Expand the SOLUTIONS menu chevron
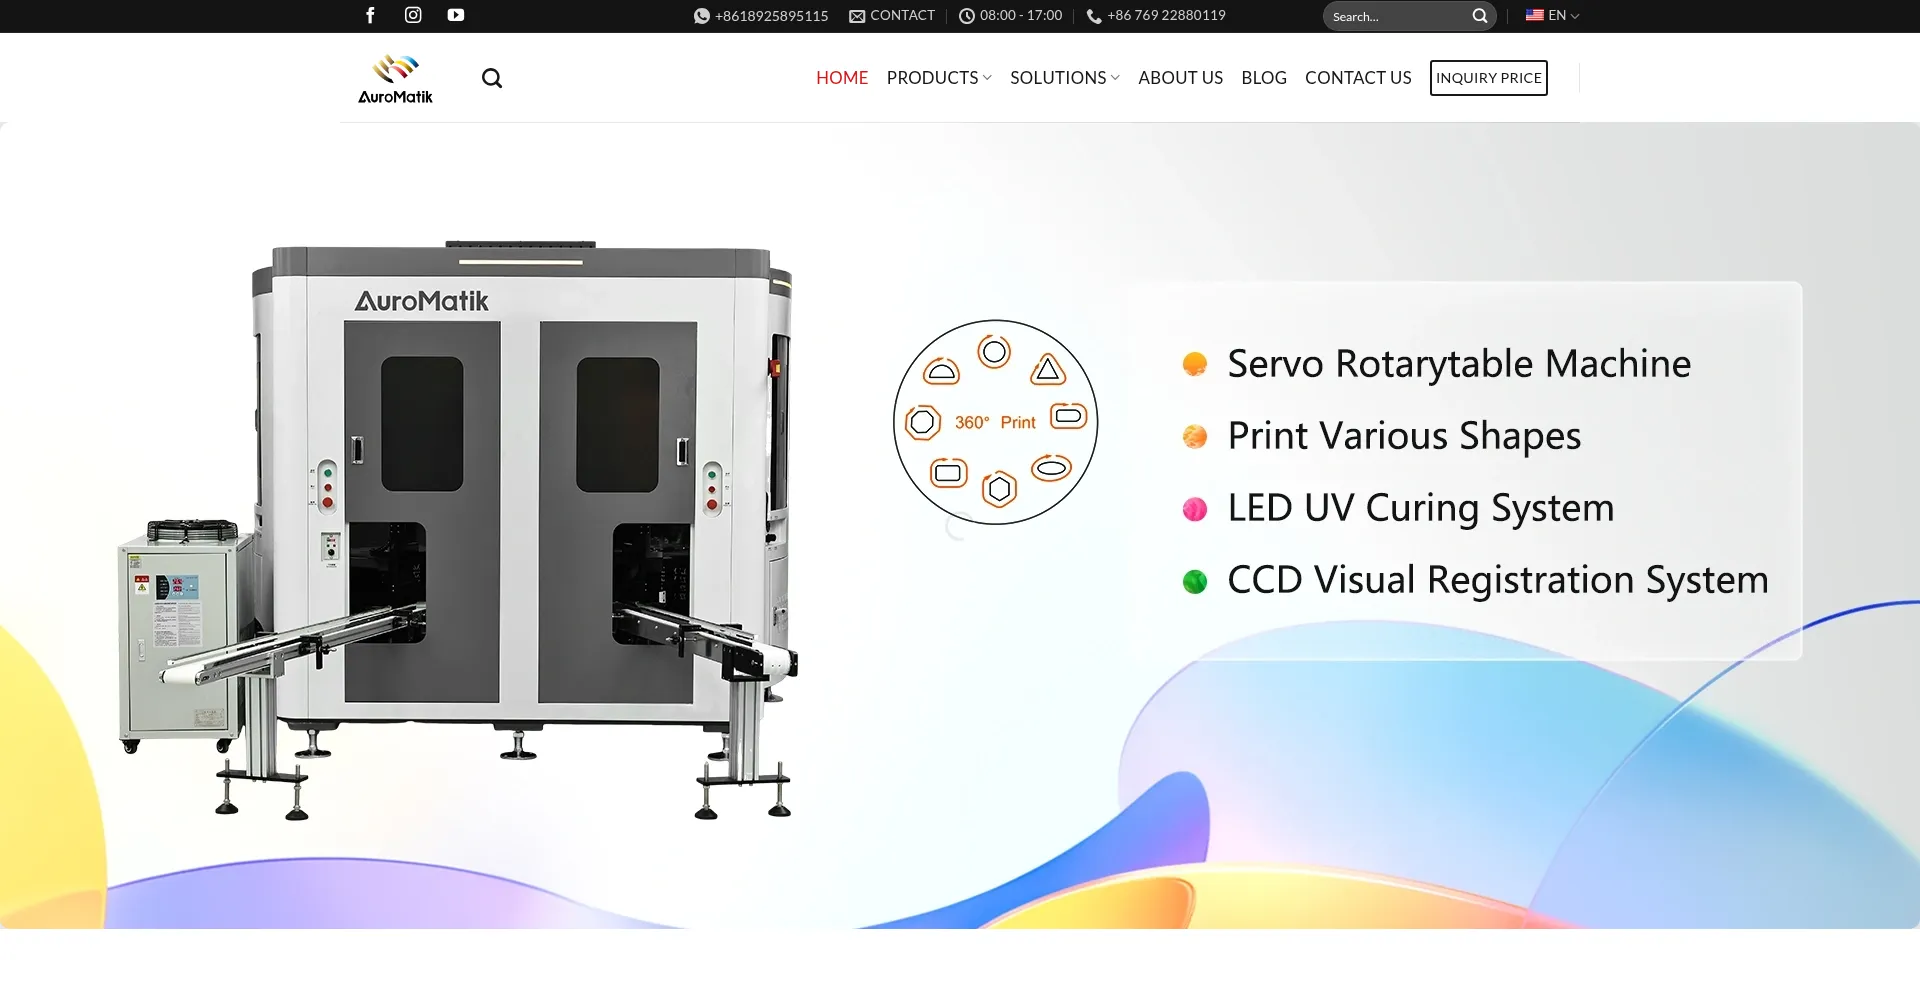1920x993 pixels. (1115, 78)
